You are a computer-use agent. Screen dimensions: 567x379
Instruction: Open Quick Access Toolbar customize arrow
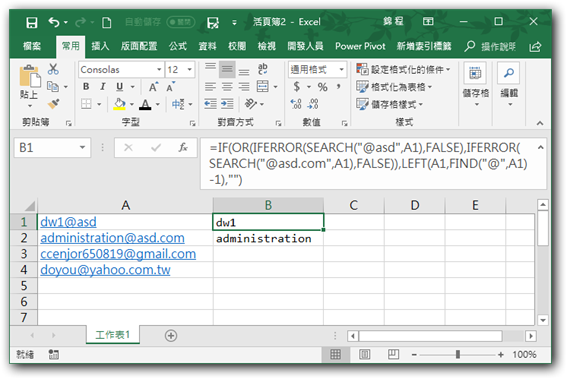(234, 22)
